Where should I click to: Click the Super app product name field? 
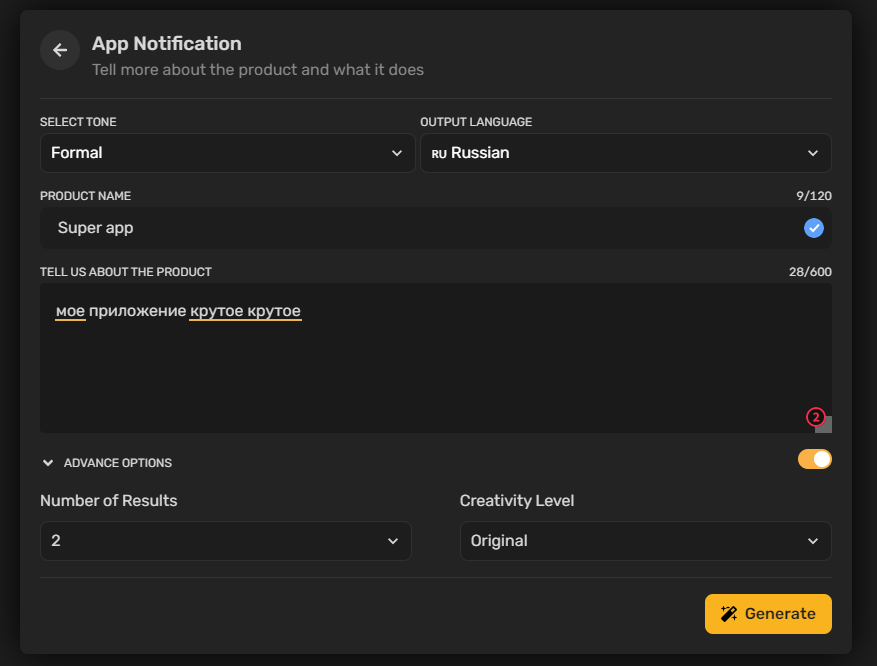[436, 228]
